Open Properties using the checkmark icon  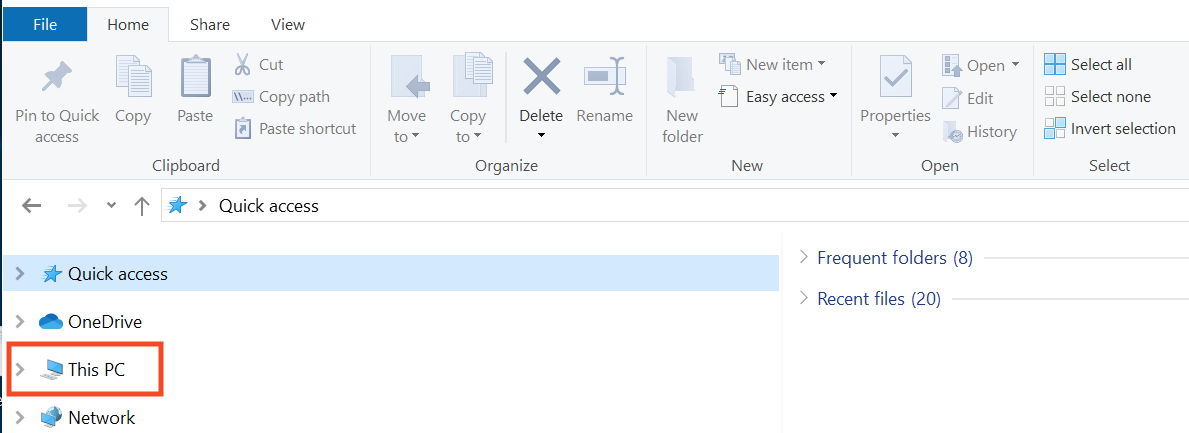coord(895,78)
